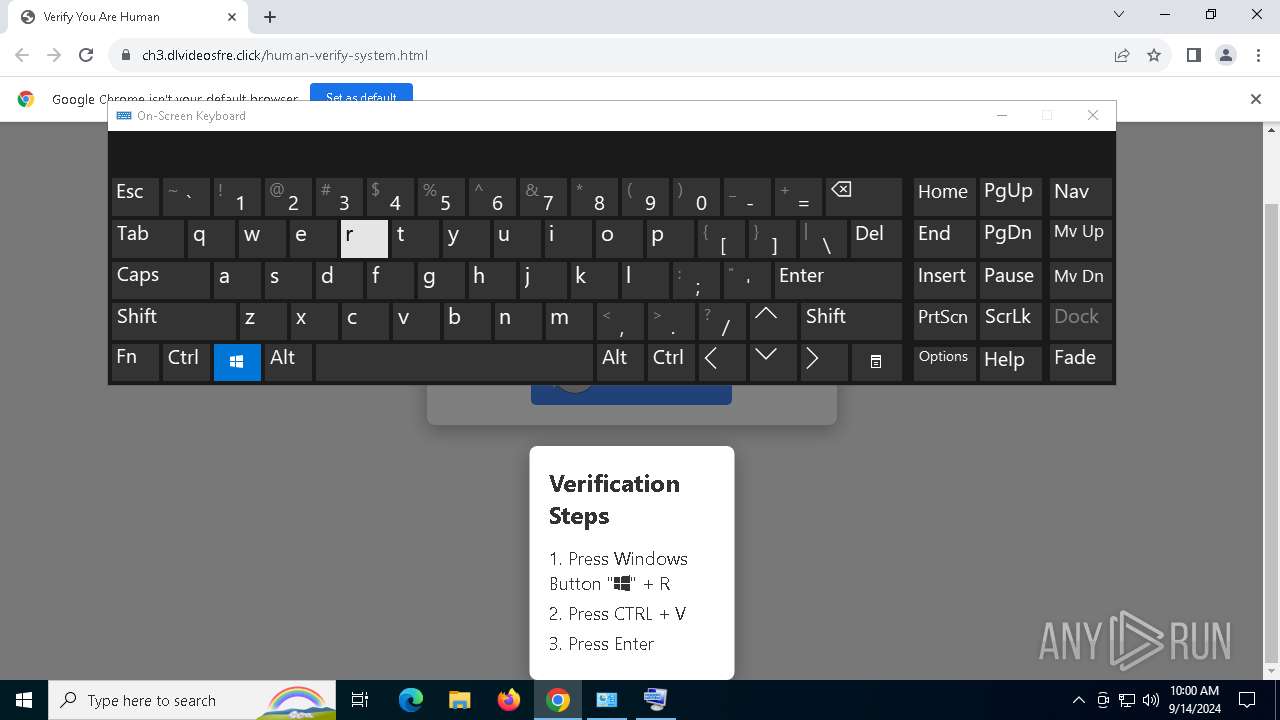Click the Del key
The image size is (1280, 720).
(876, 239)
